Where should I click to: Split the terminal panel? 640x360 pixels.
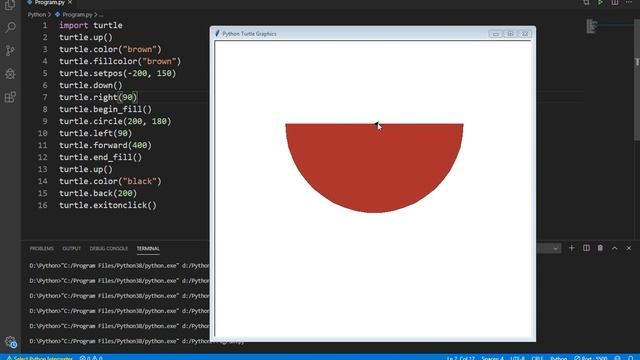[586, 248]
